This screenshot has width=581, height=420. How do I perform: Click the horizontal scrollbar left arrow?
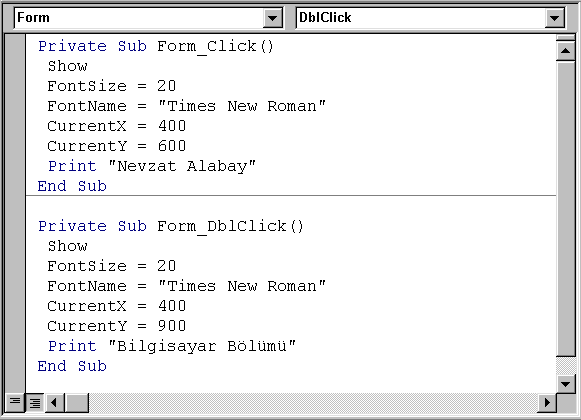[x=54, y=403]
